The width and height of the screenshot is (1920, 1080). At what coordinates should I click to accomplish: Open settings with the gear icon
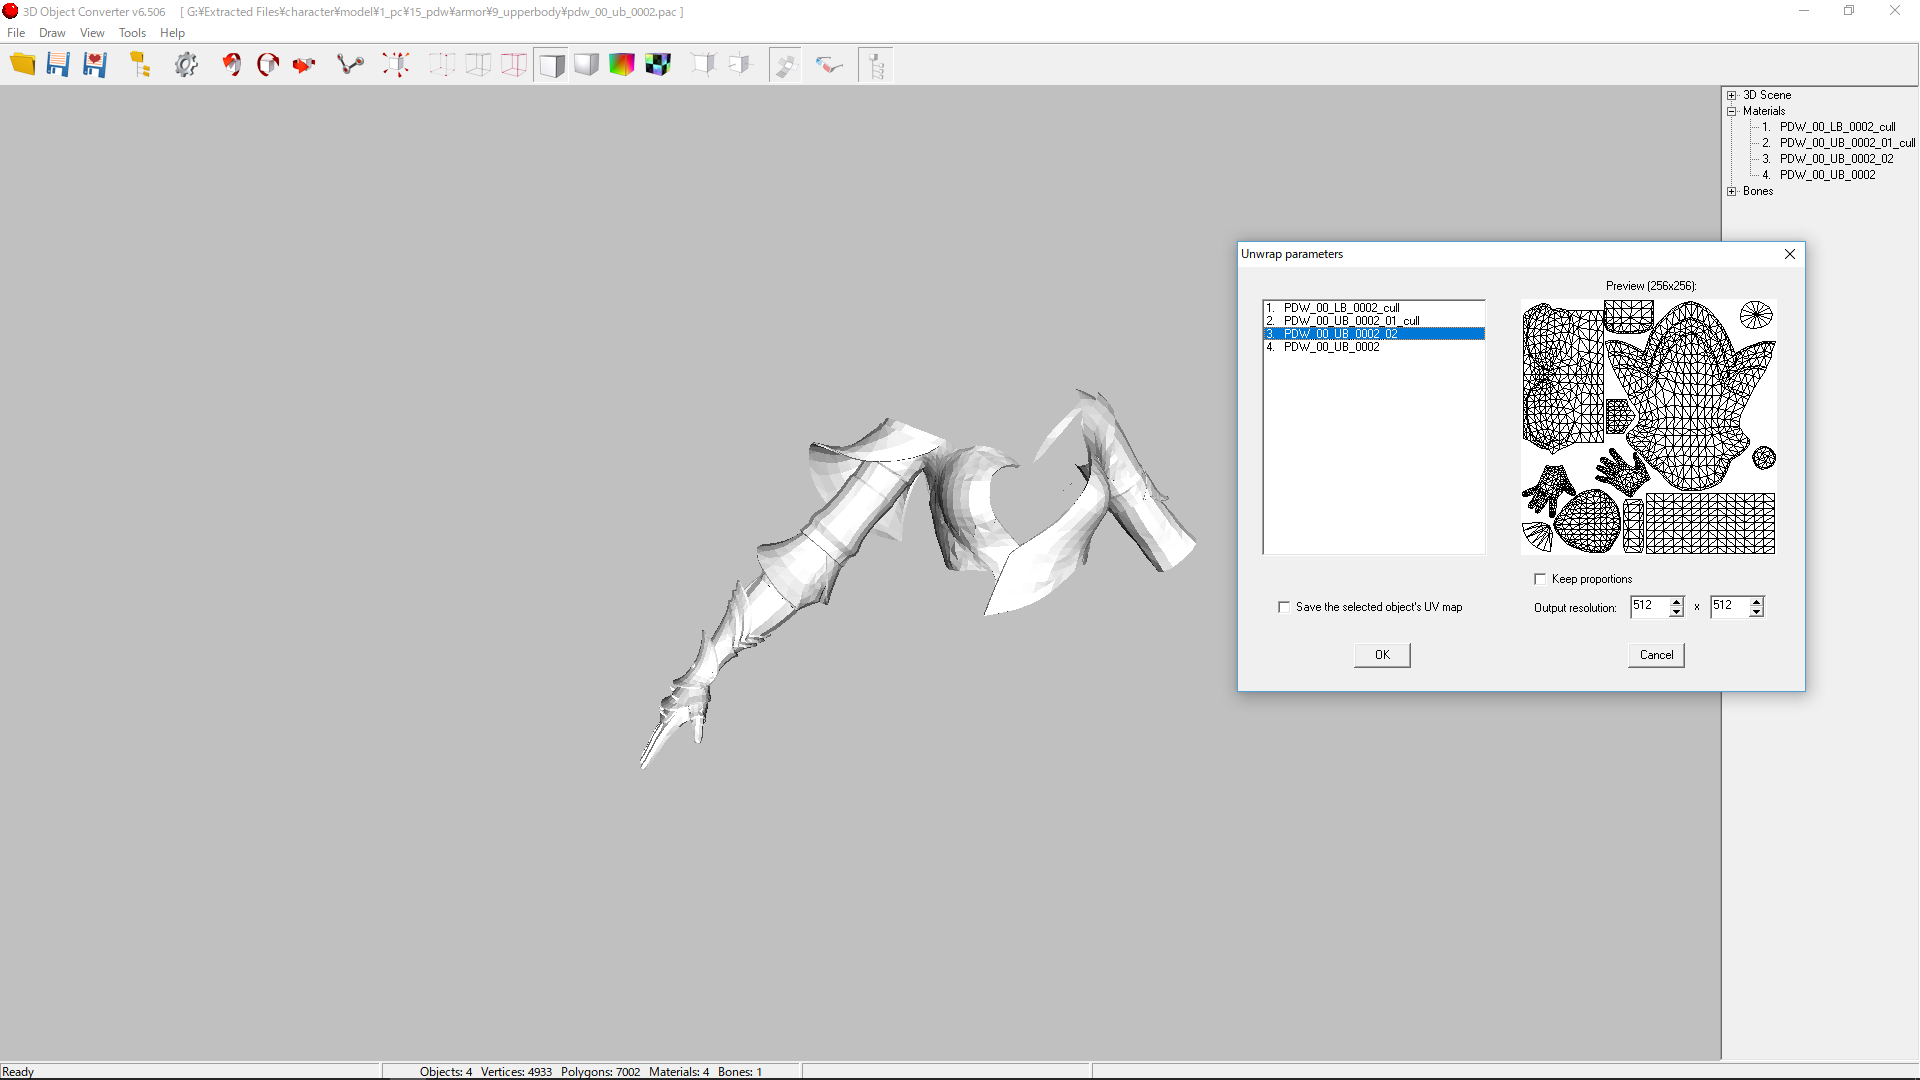click(x=186, y=65)
